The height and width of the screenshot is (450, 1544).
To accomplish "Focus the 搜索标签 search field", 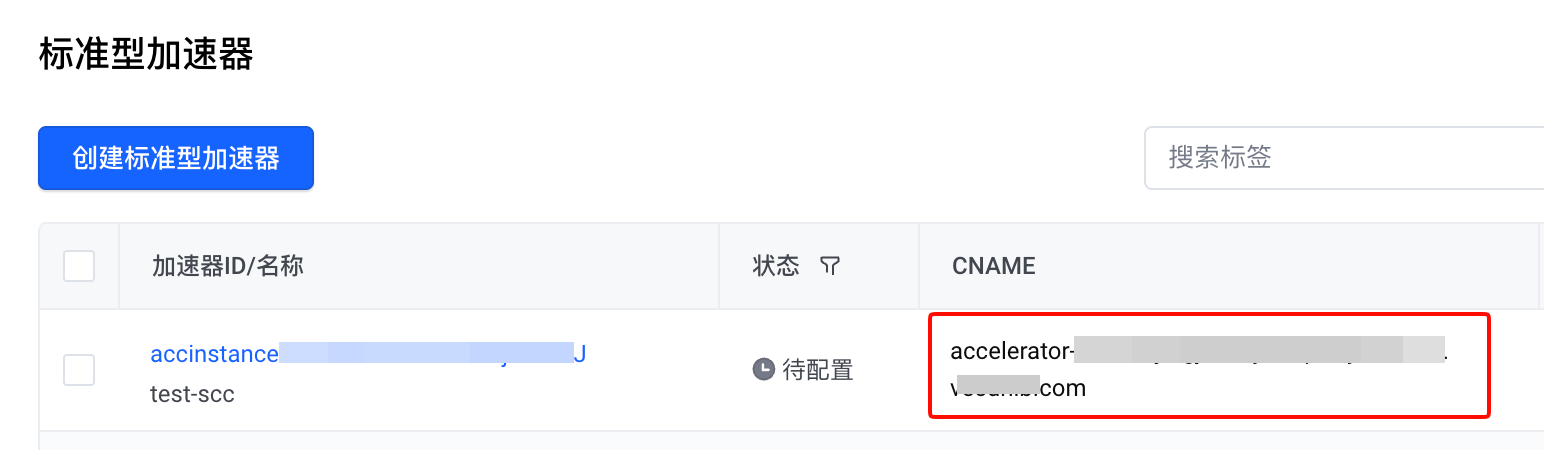I will point(1344,157).
